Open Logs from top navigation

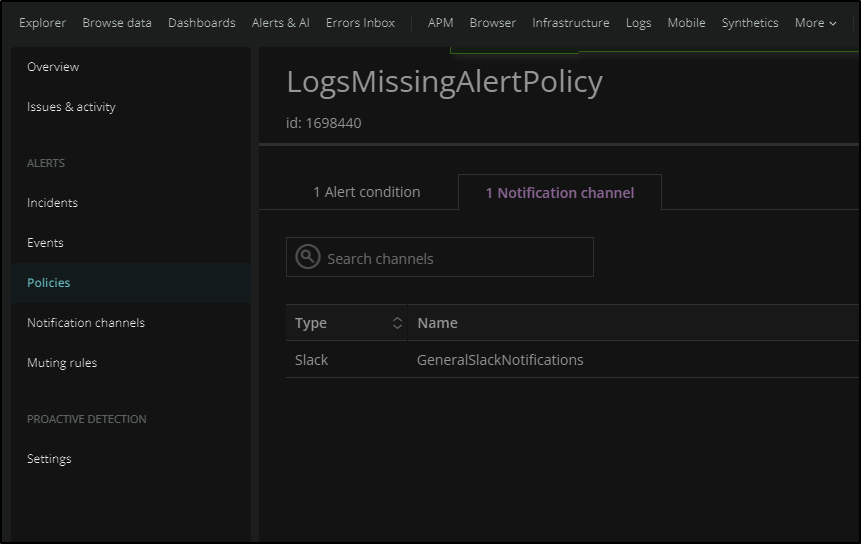(x=639, y=23)
